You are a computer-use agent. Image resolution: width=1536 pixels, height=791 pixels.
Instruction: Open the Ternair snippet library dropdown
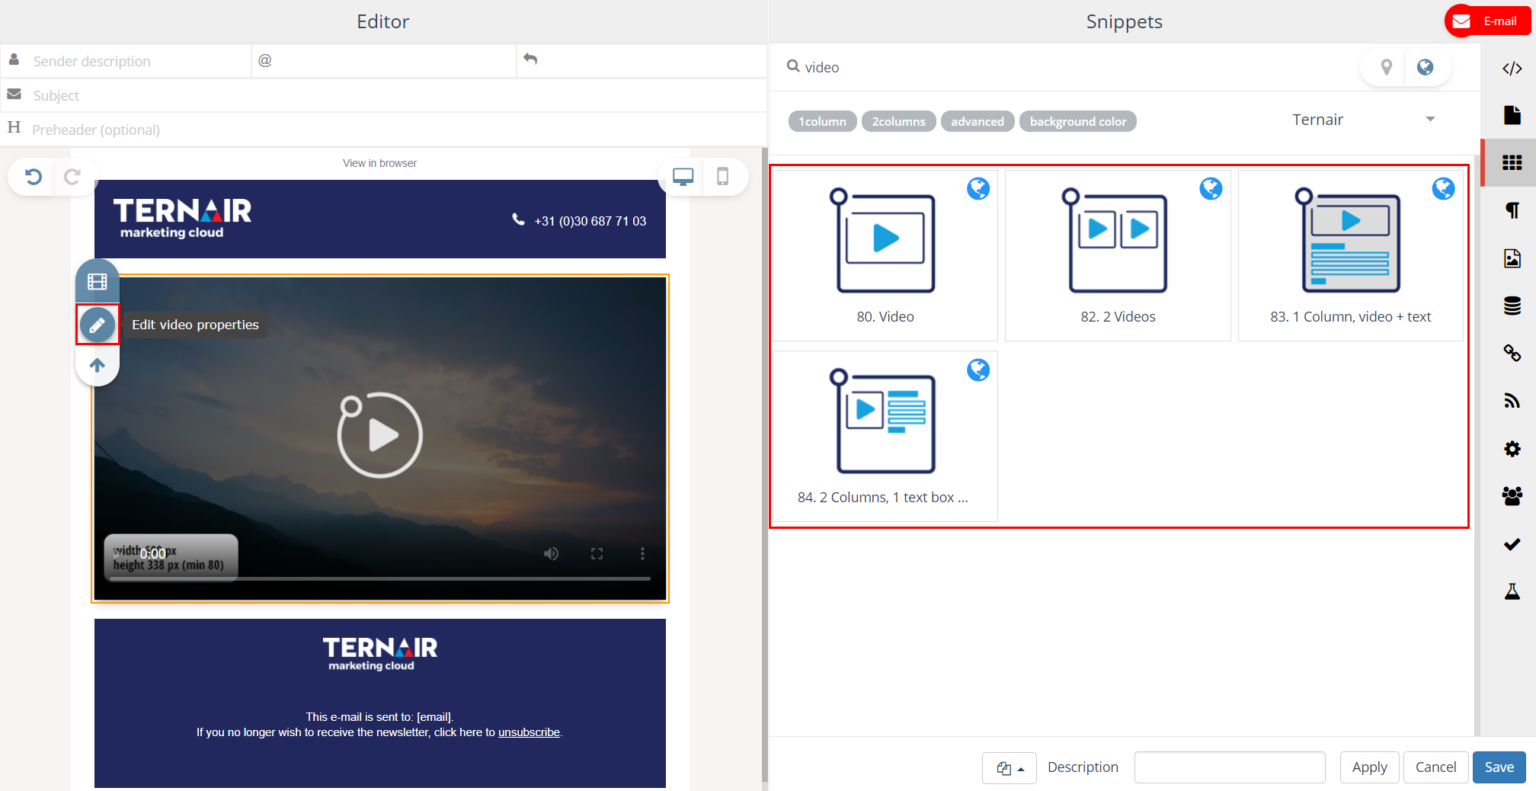click(1363, 120)
